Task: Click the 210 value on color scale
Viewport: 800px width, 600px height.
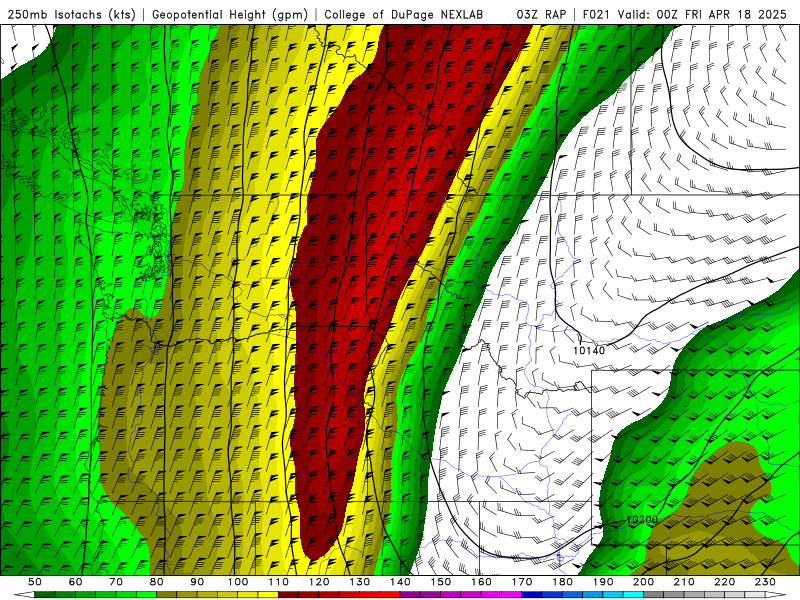Action: click(x=685, y=582)
